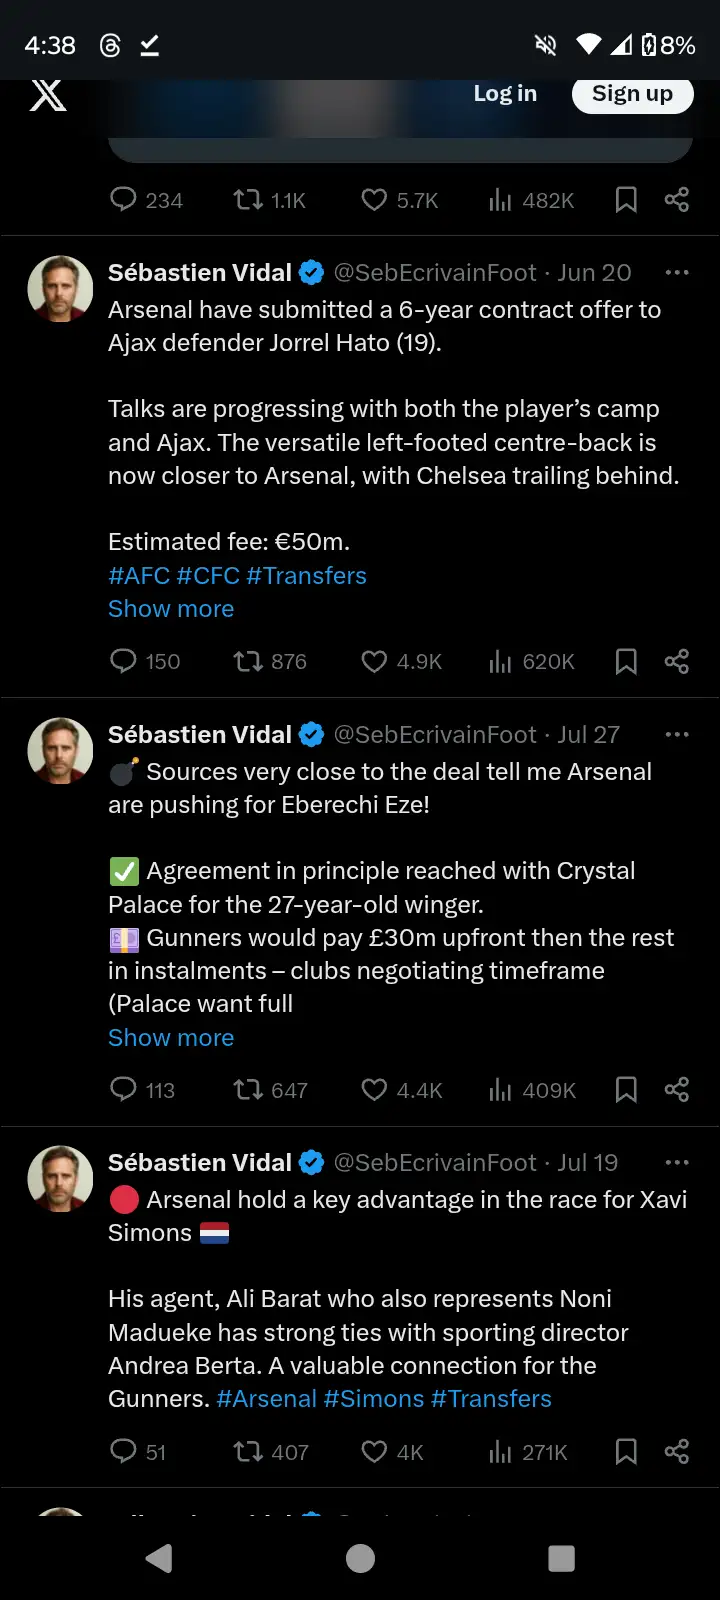Open Sébastien Vidal's avatar on the Jul 27 tweet
This screenshot has width=720, height=1600.
[x=60, y=750]
